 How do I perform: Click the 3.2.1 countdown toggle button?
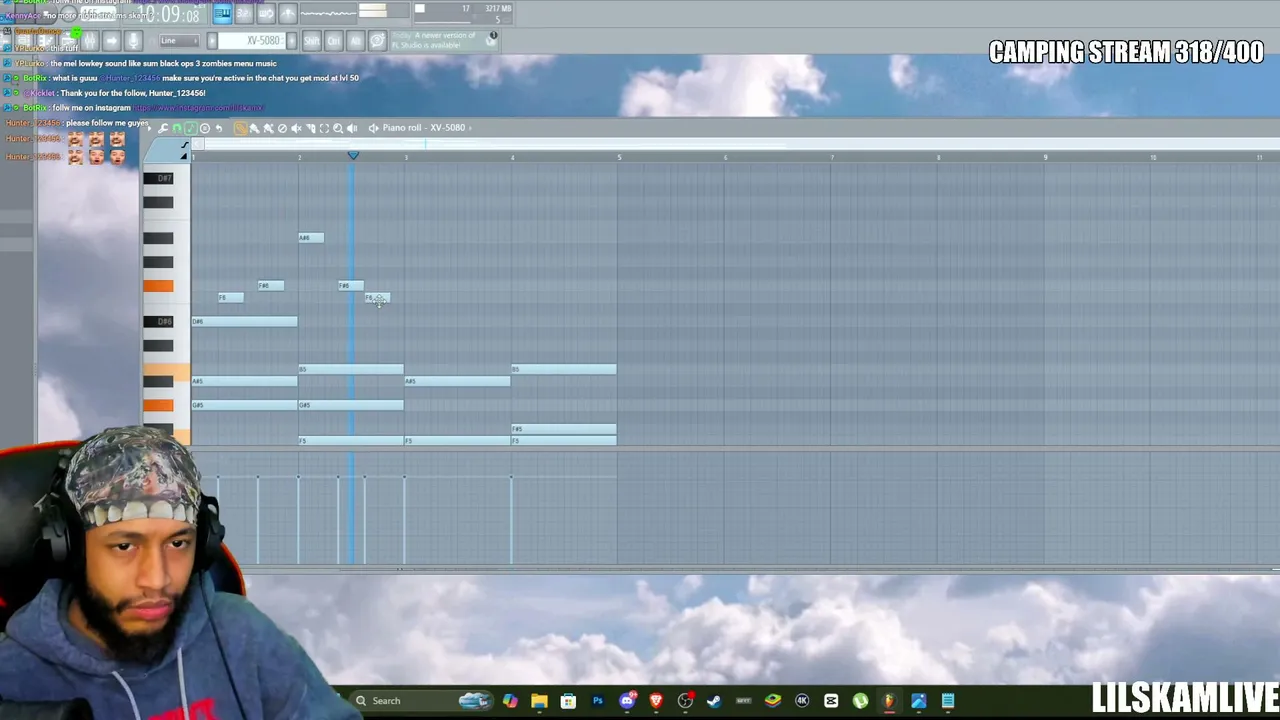coord(244,13)
